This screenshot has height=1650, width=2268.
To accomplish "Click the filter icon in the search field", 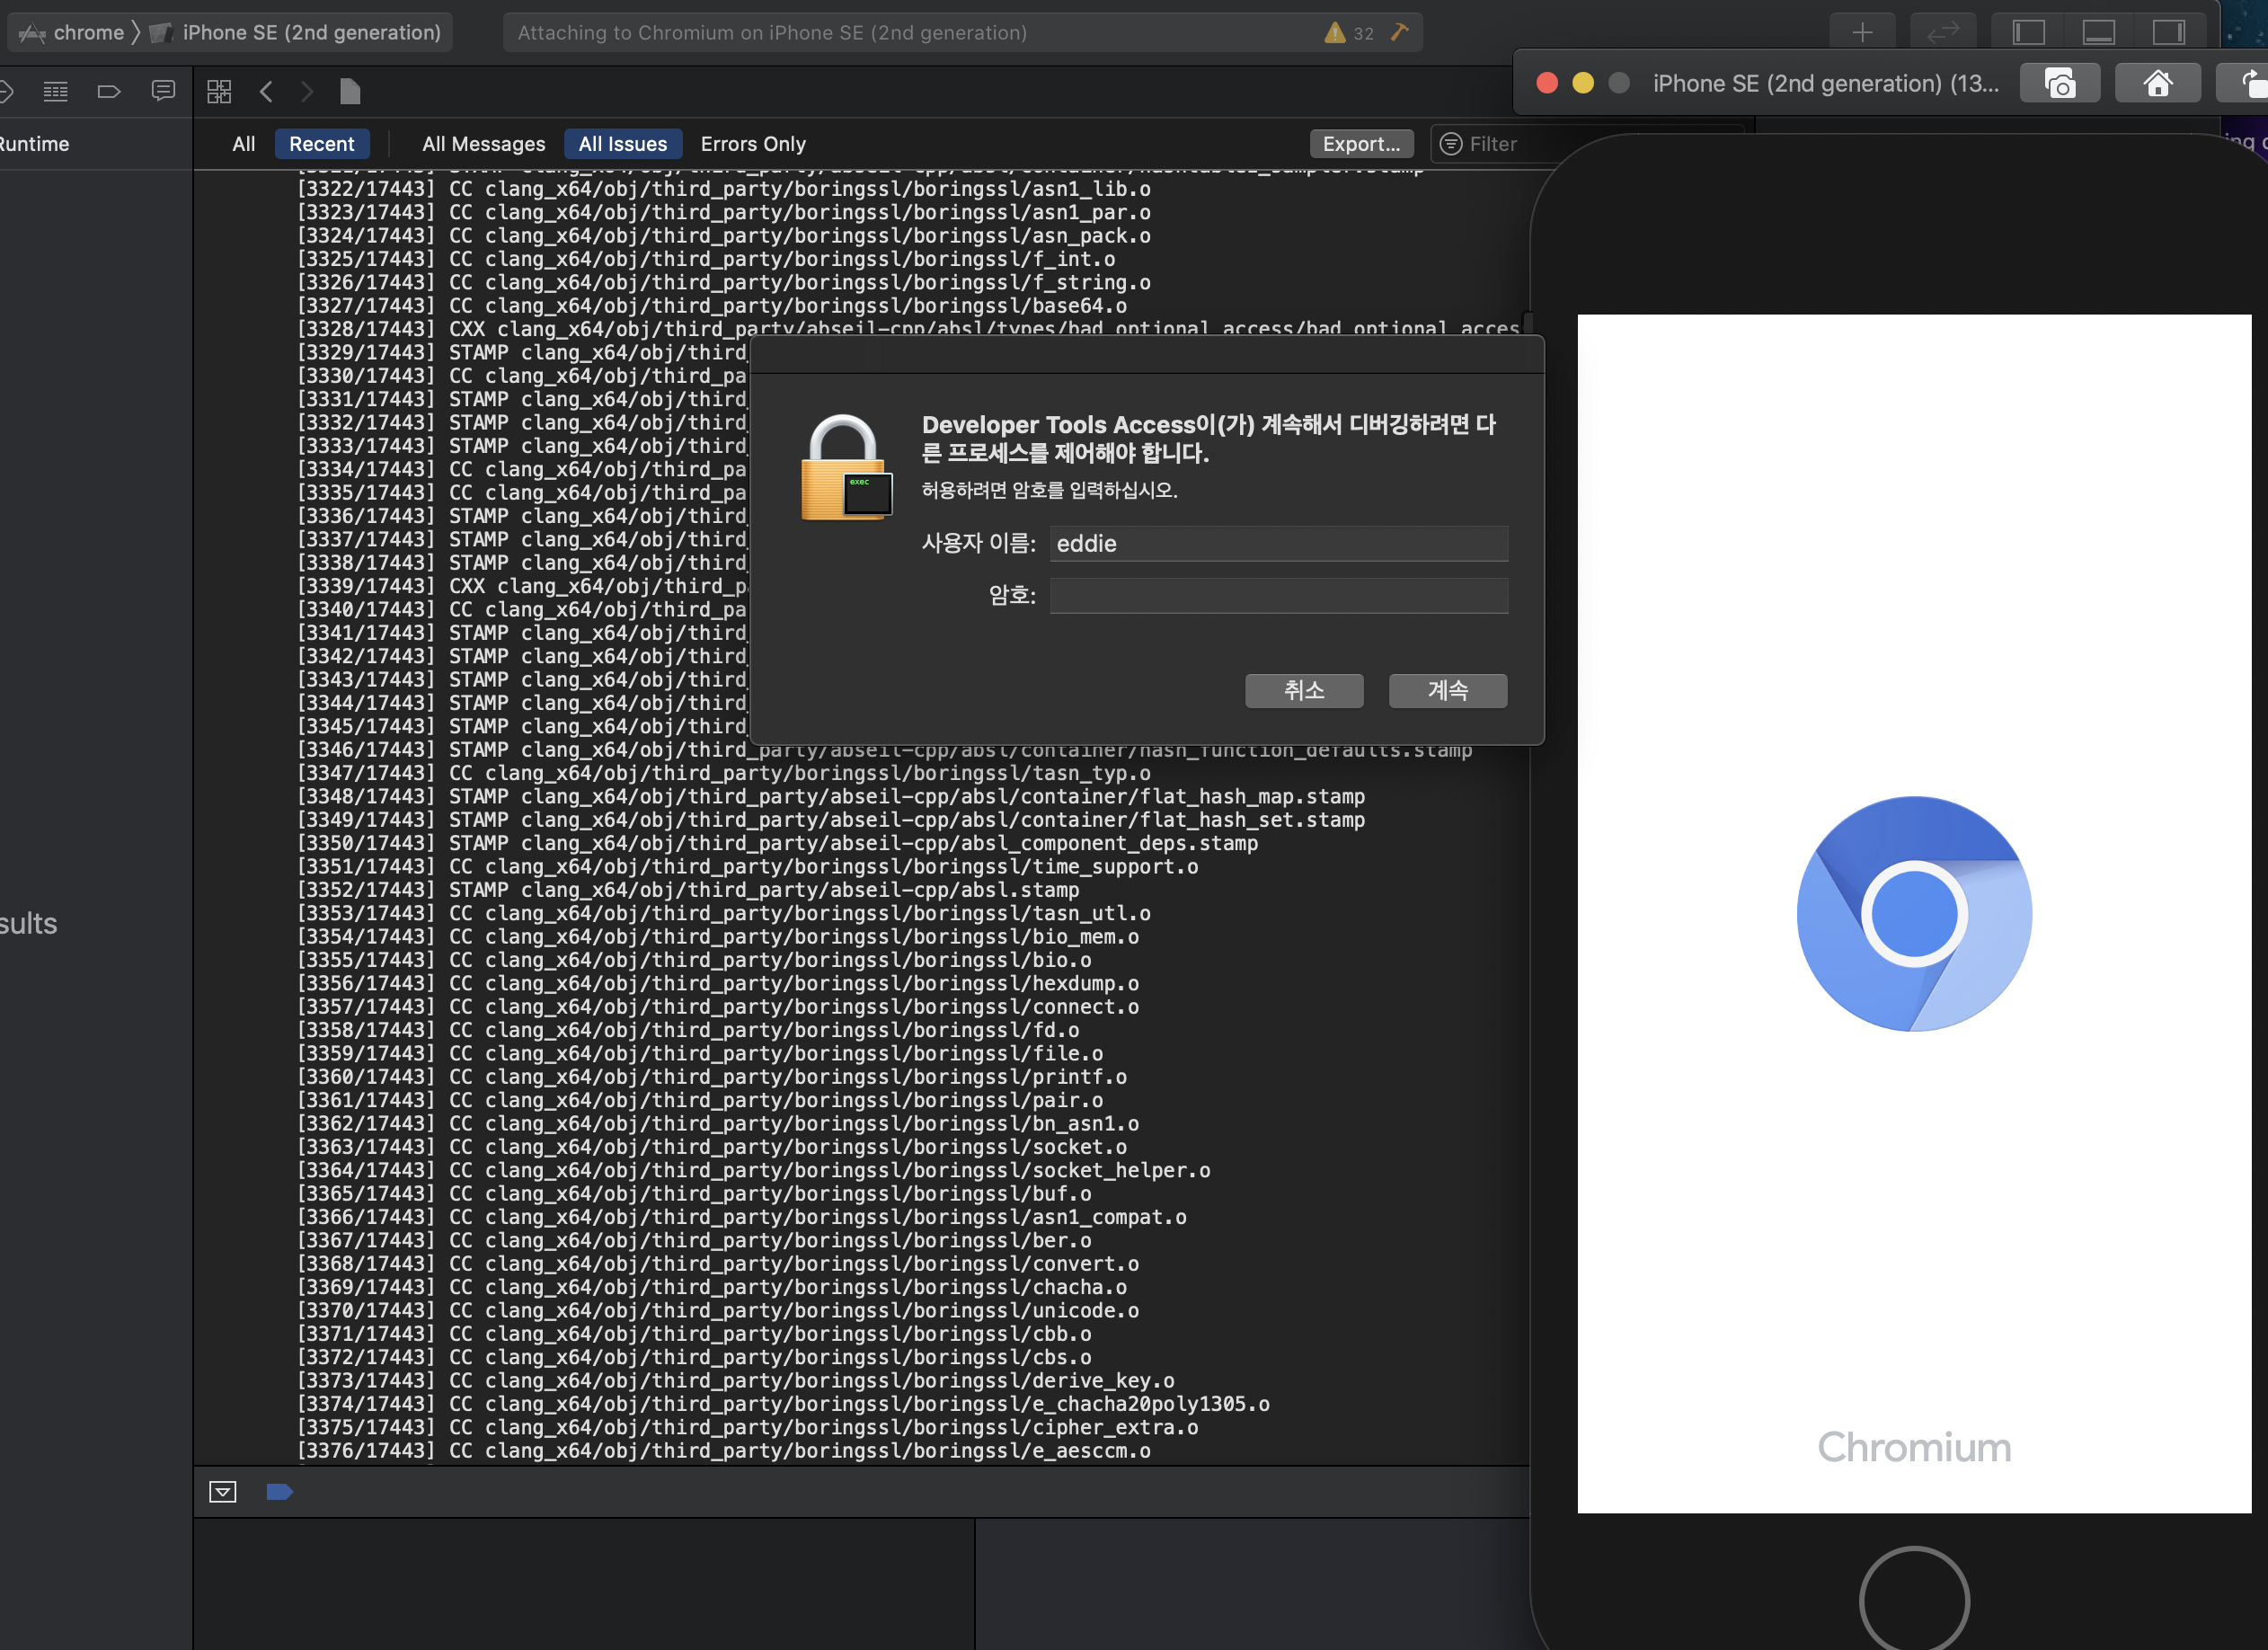I will [x=1450, y=144].
